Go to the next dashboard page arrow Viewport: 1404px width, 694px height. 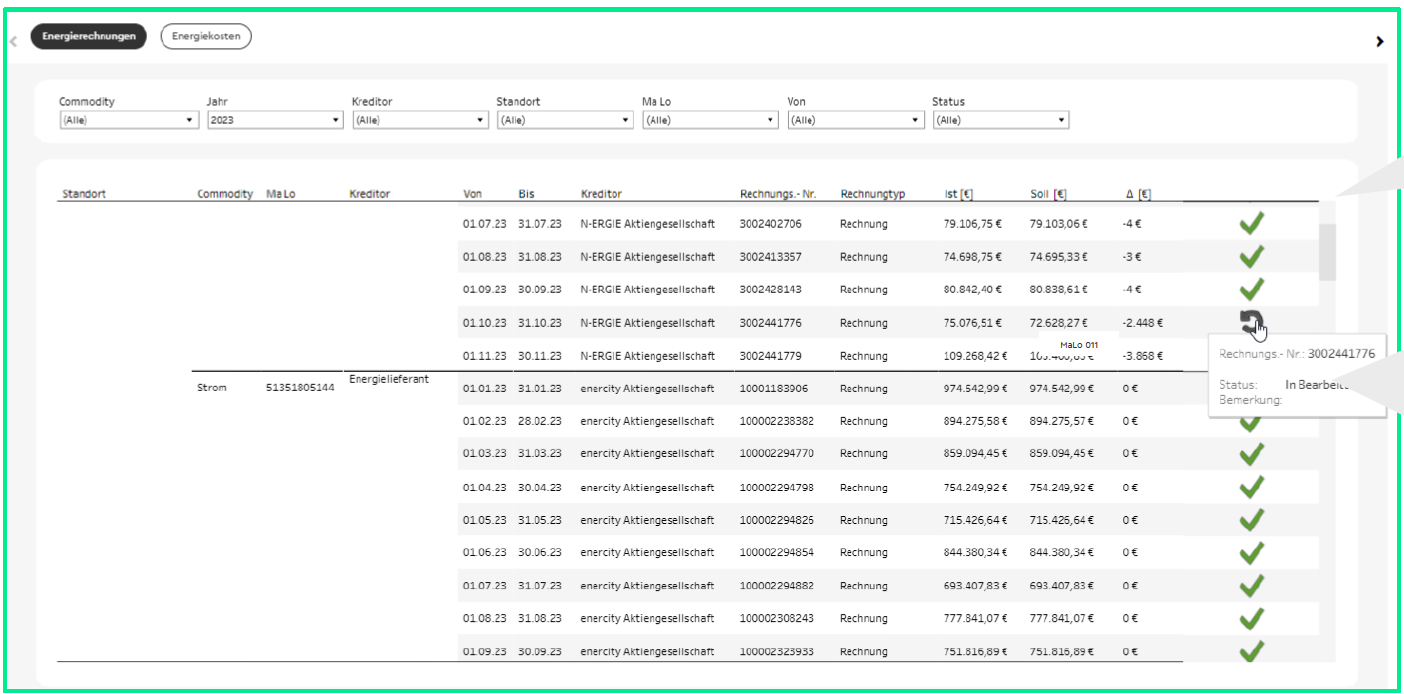1380,41
